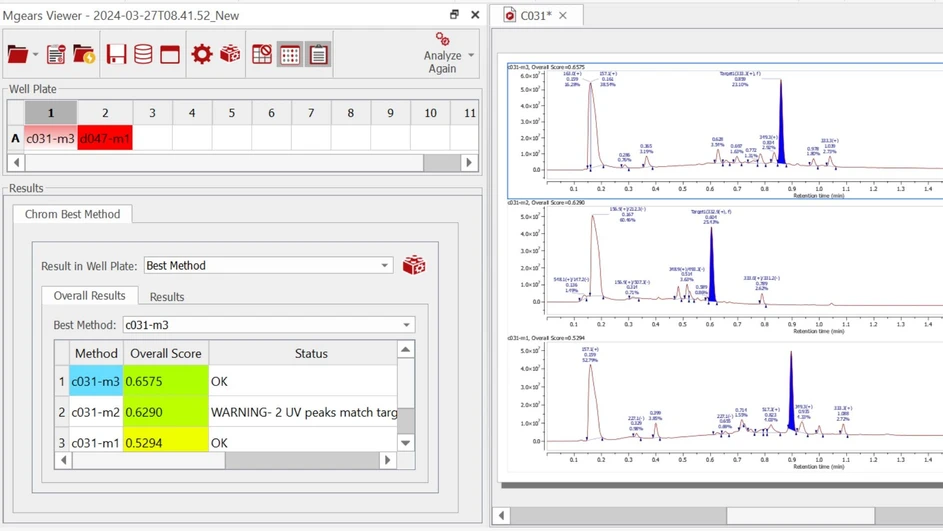Close the C031* document tab
943x531 pixels.
[563, 16]
